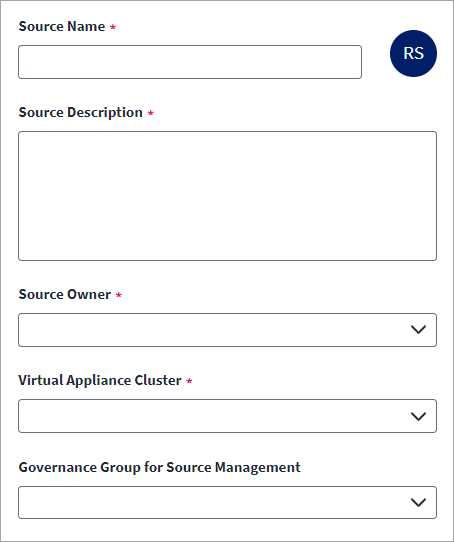The height and width of the screenshot is (542, 454).
Task: Click the asterisk beside Virtual Appliance Cluster
Action: [x=189, y=381]
